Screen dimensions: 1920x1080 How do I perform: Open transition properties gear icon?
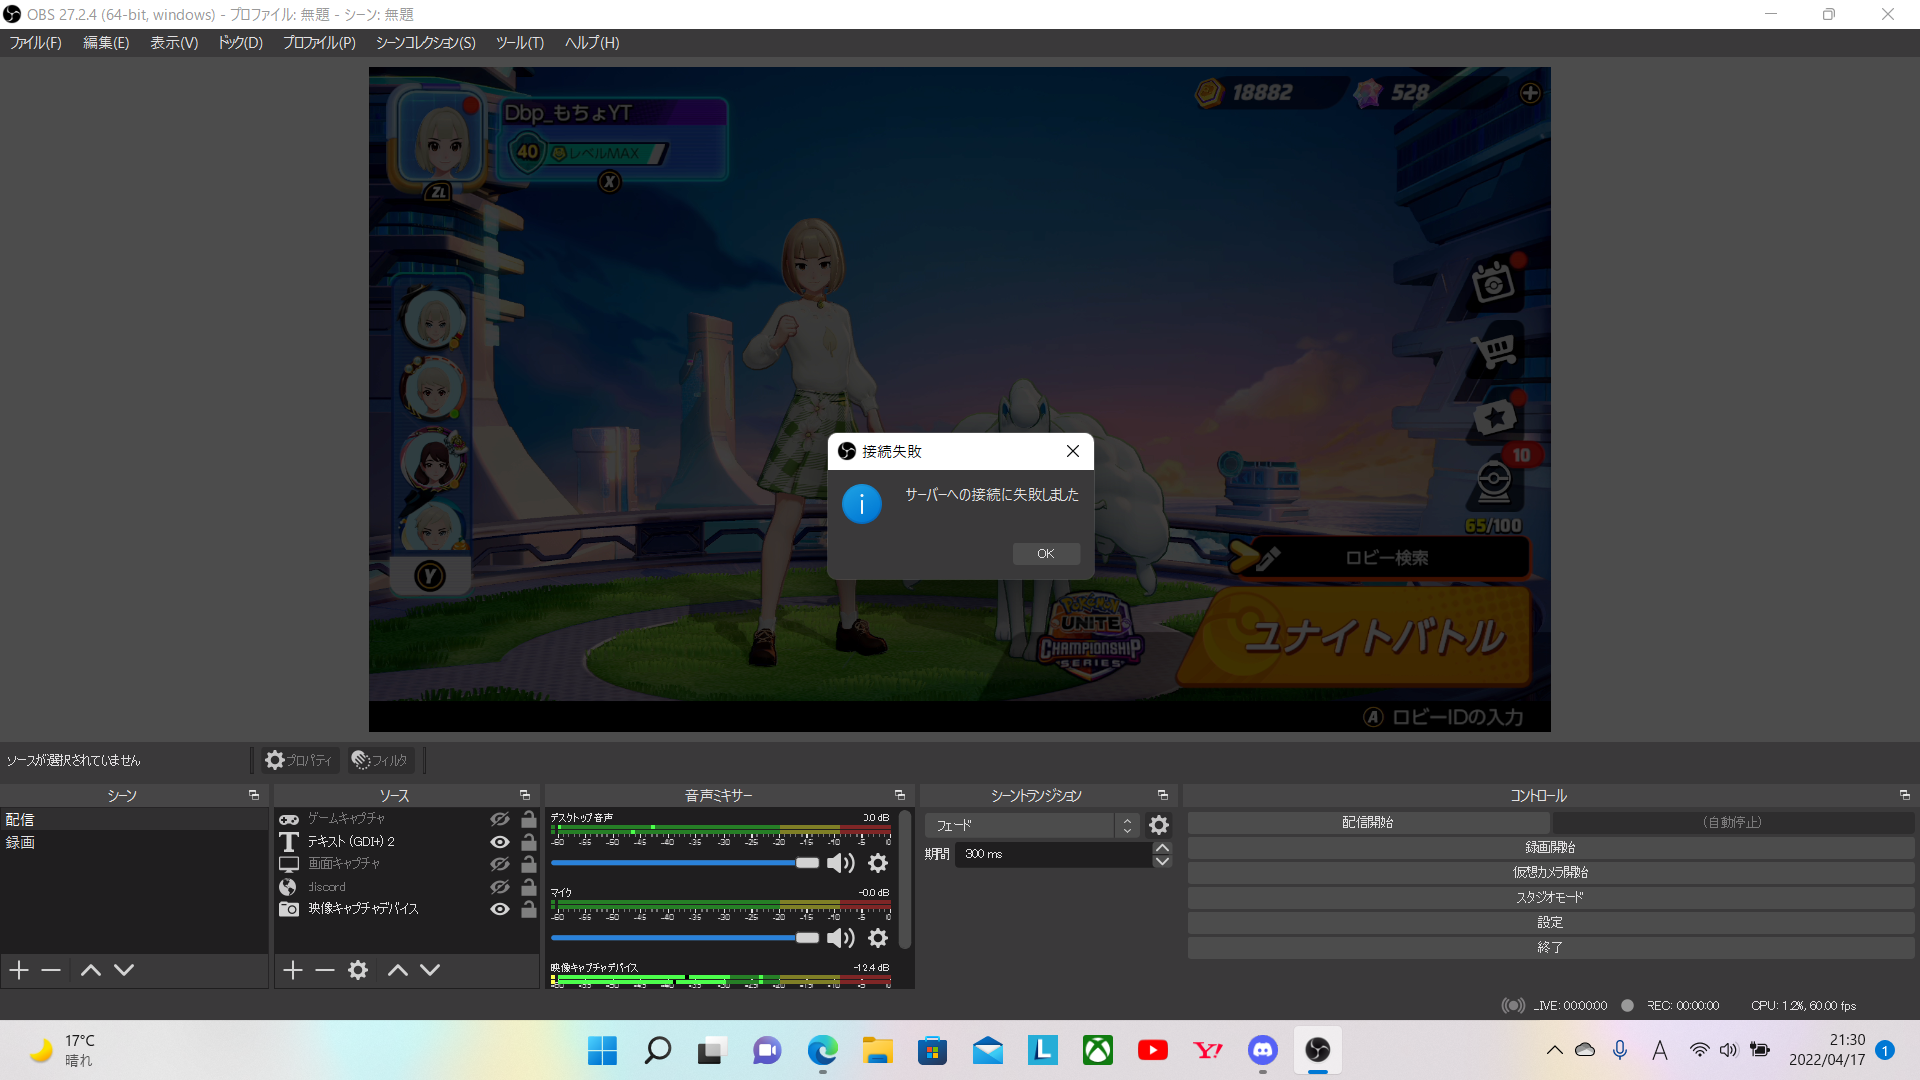1159,826
